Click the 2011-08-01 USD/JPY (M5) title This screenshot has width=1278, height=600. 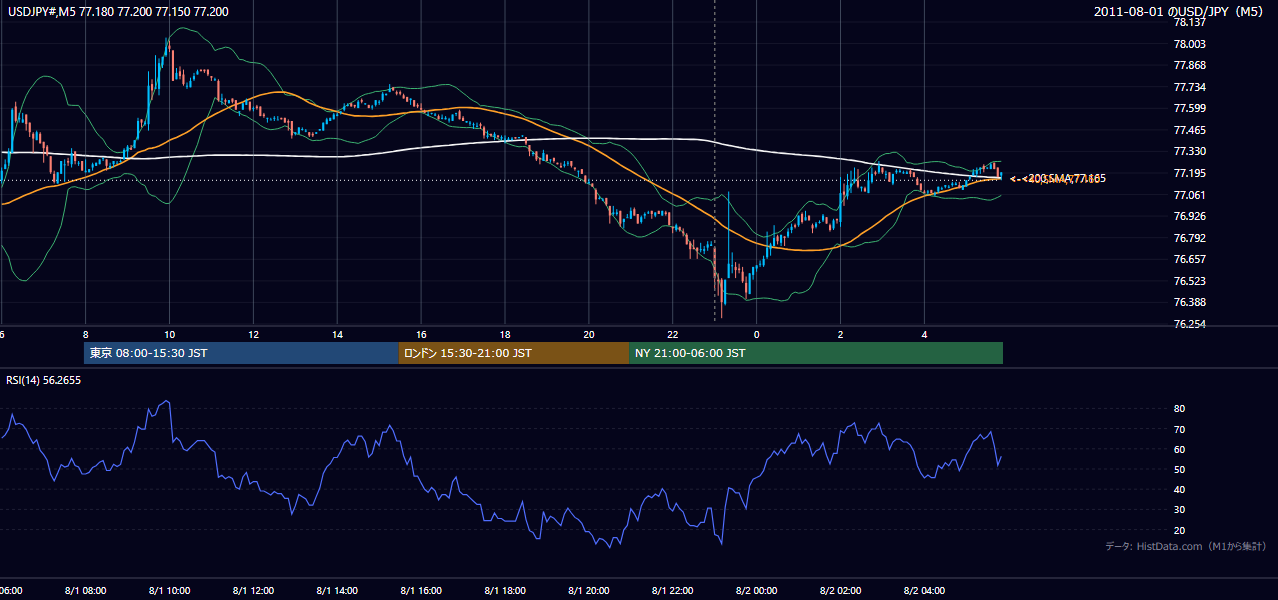1180,12
